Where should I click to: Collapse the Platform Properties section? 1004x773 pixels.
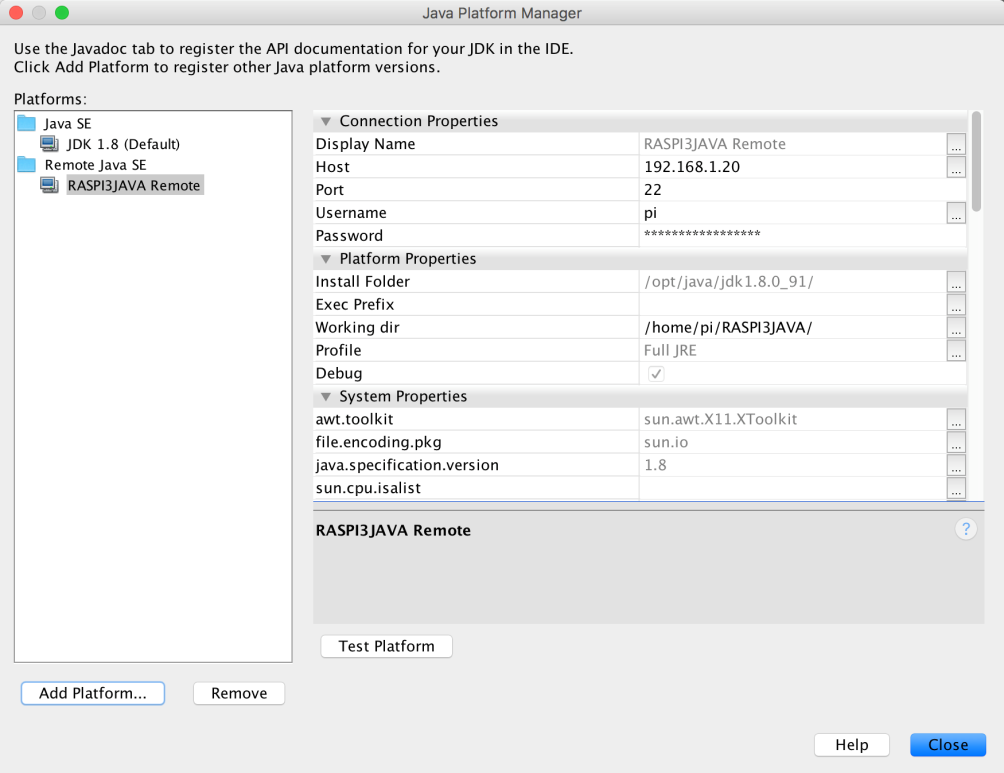click(x=325, y=259)
